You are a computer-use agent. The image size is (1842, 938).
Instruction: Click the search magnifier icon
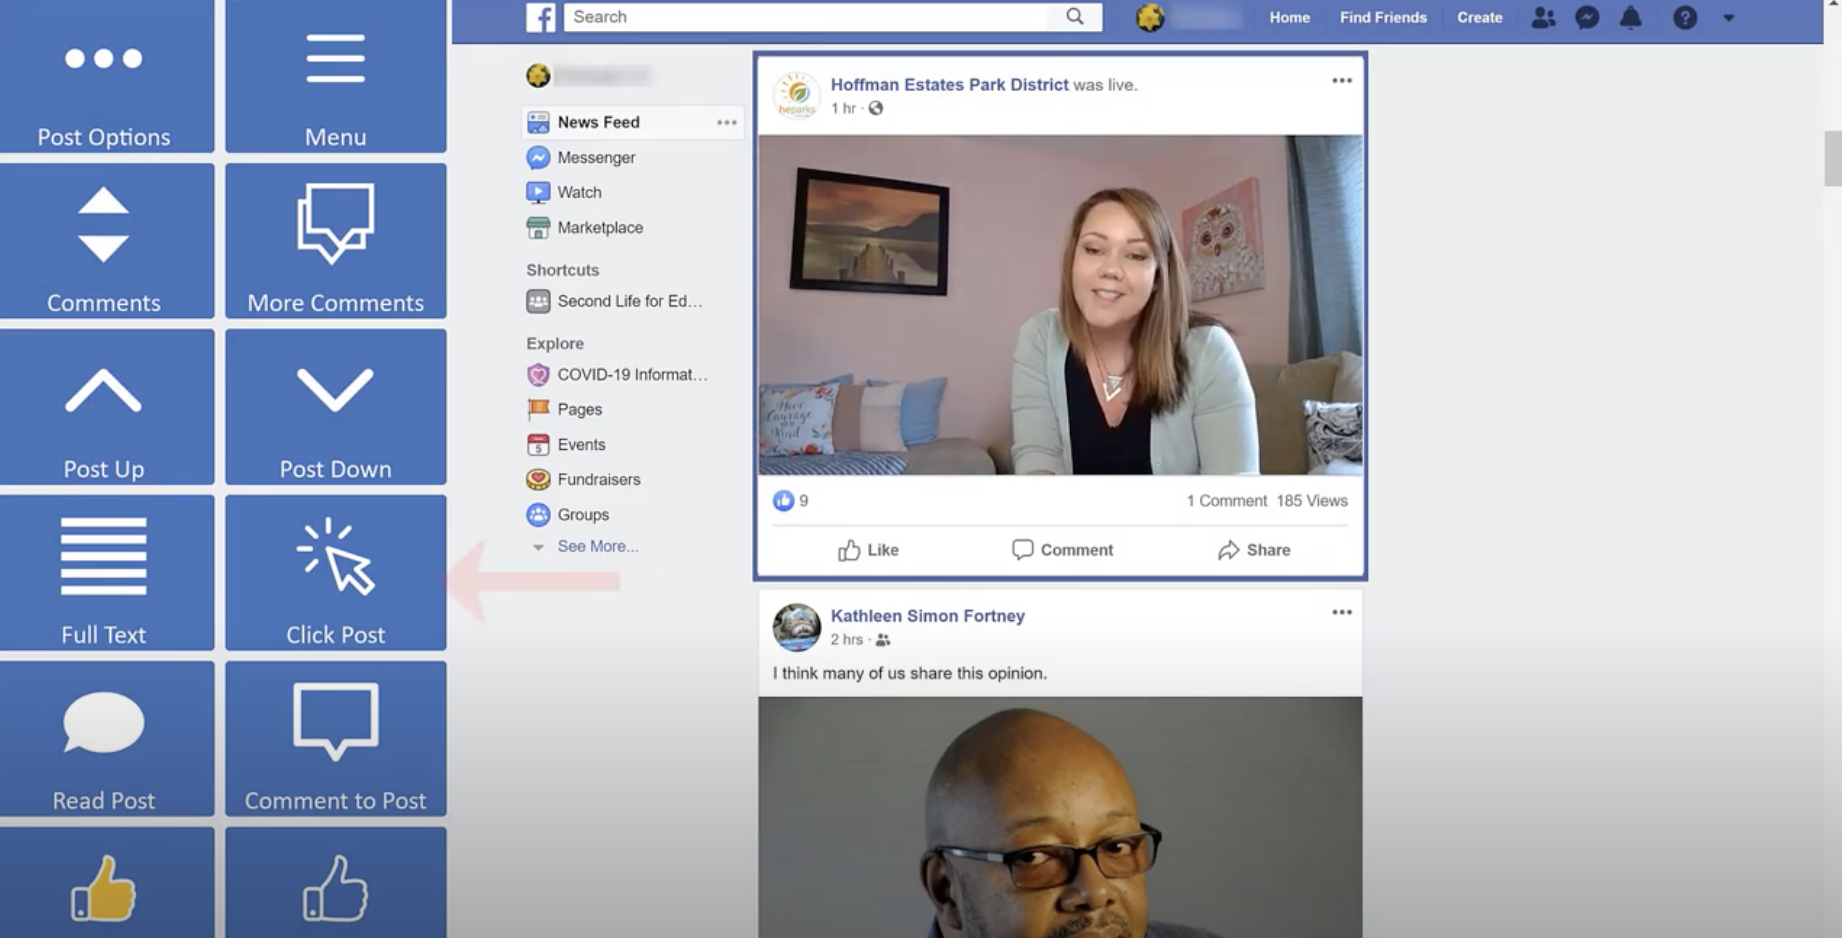(1075, 17)
